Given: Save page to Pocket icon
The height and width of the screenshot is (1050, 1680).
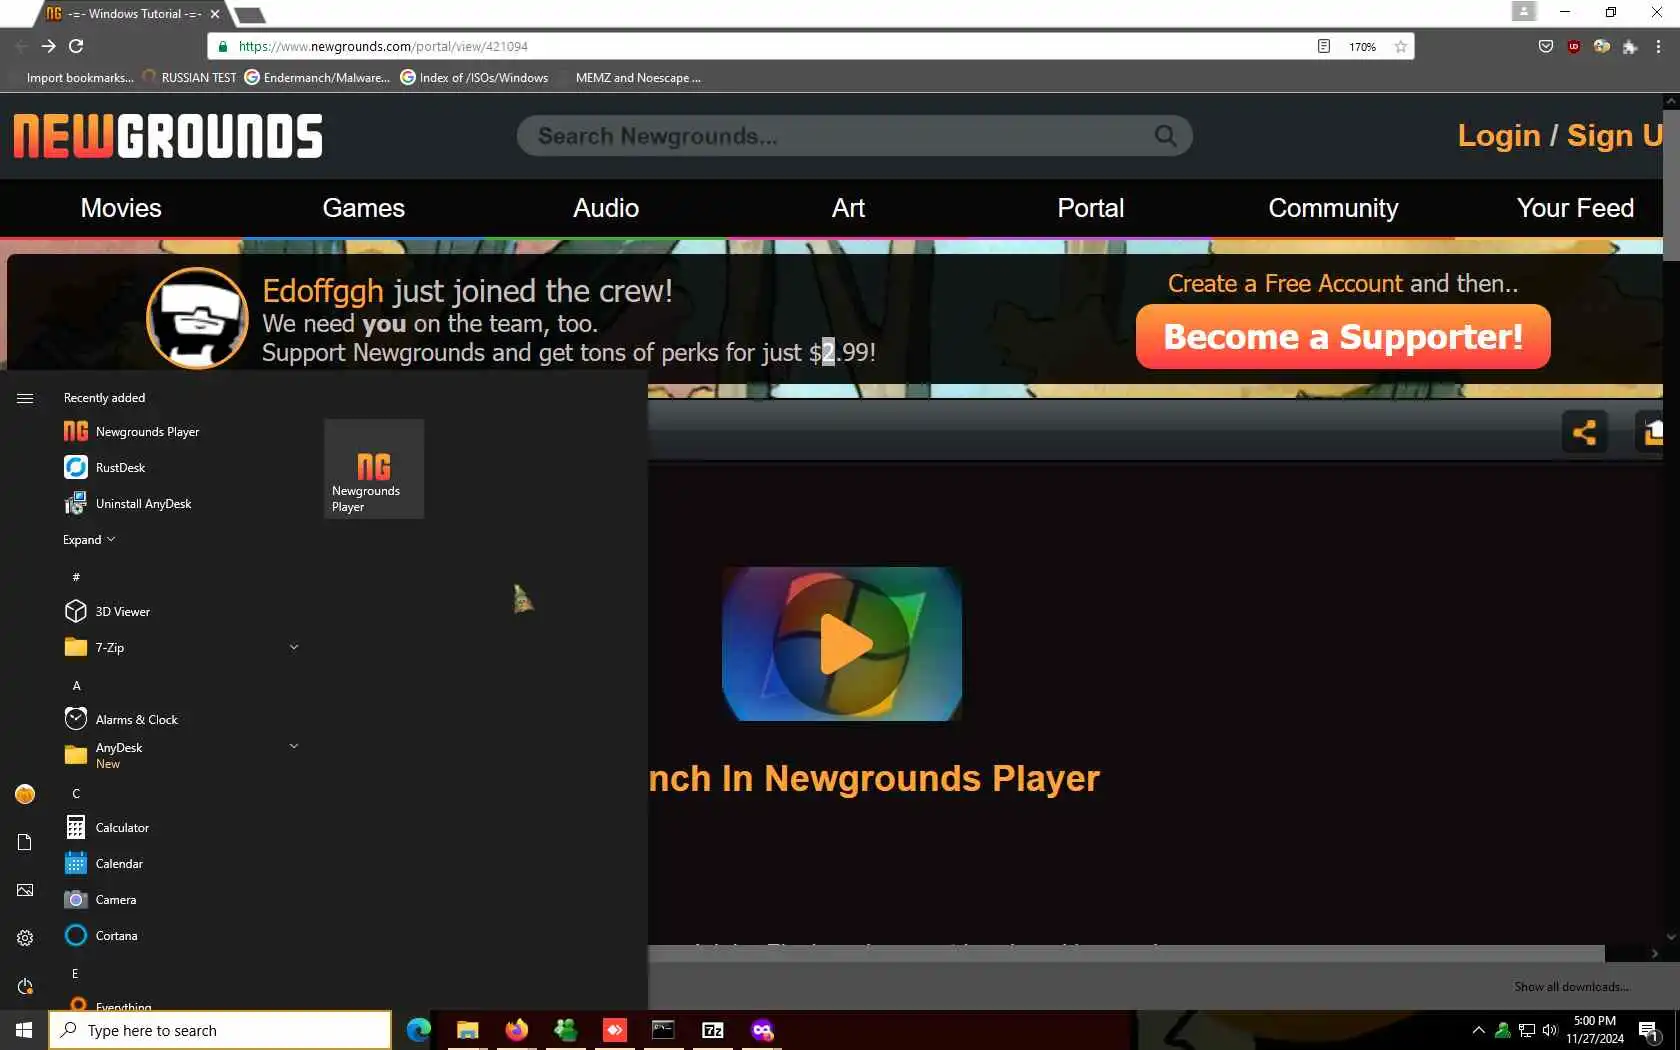Looking at the screenshot, I should tap(1546, 46).
